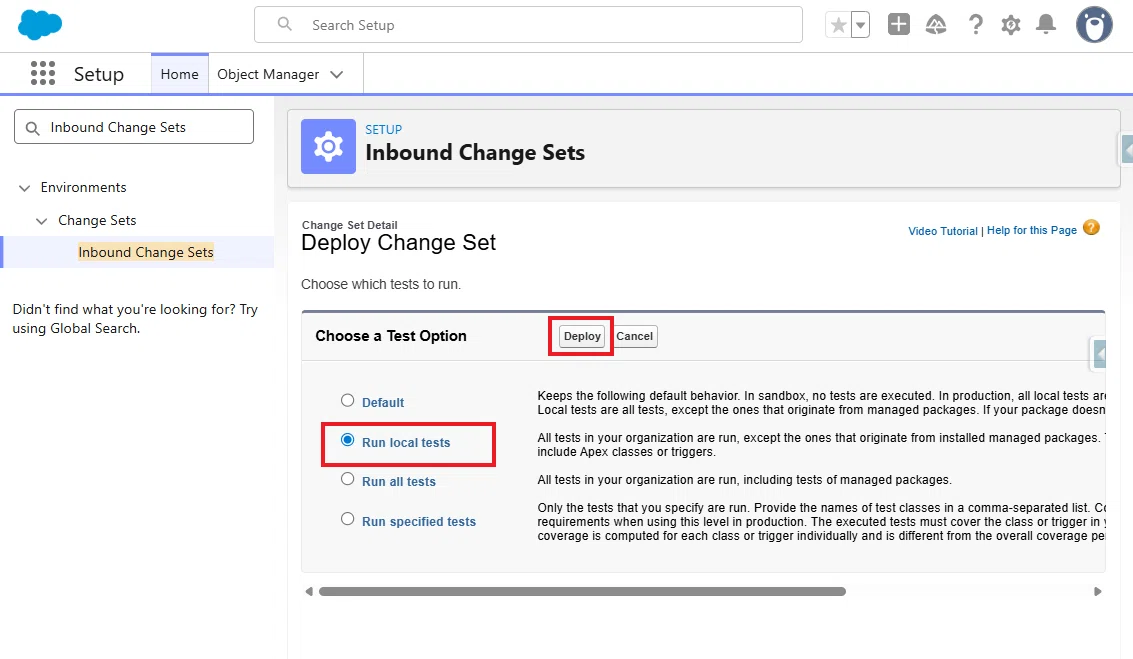Click the Cancel button
This screenshot has height=659, width=1133.
[634, 336]
